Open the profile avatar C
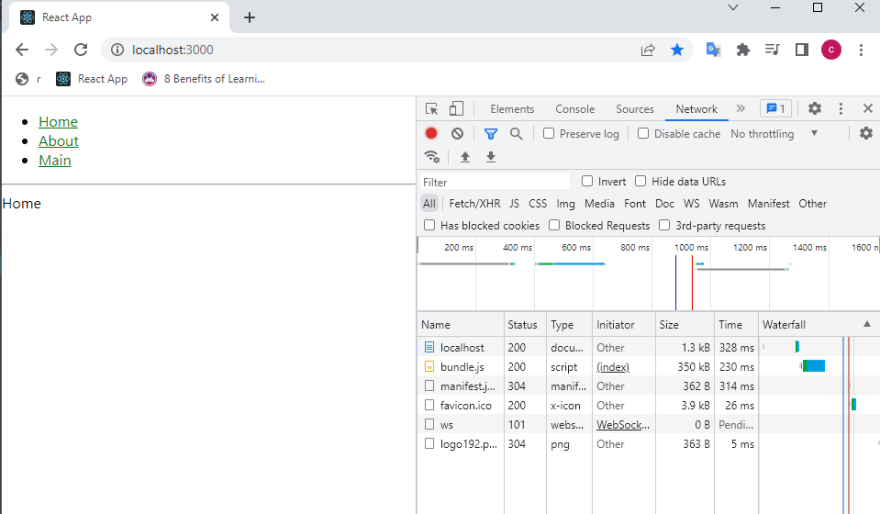 click(831, 50)
